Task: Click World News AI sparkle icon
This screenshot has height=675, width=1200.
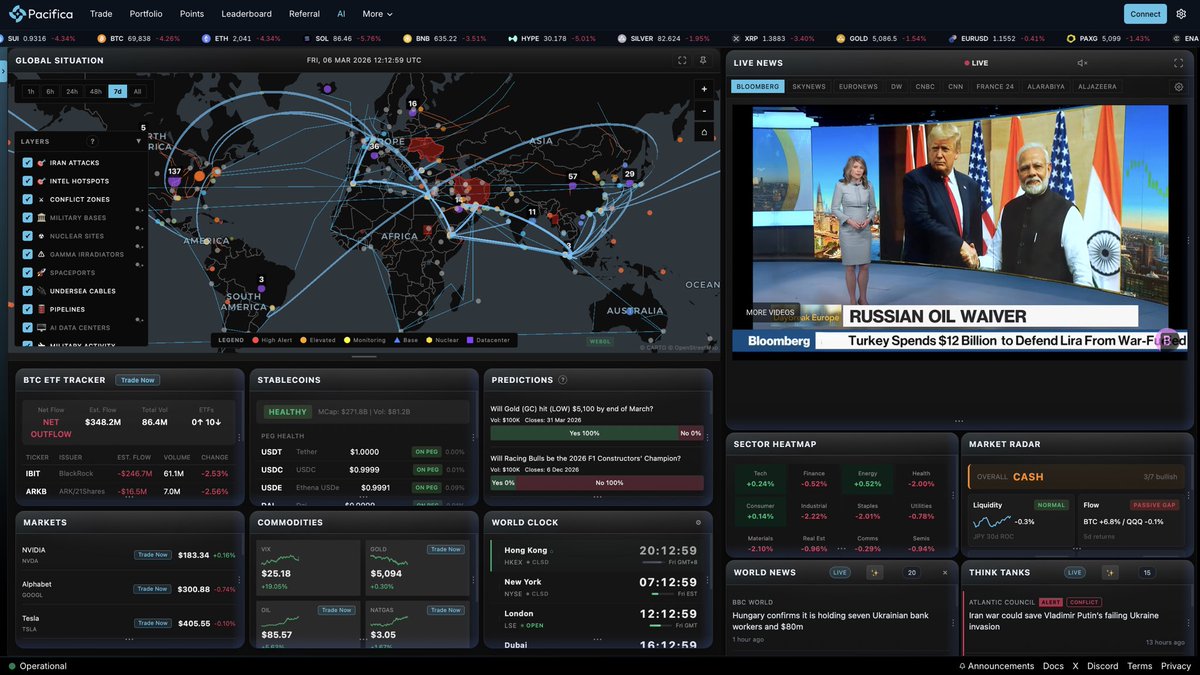Action: pos(874,572)
